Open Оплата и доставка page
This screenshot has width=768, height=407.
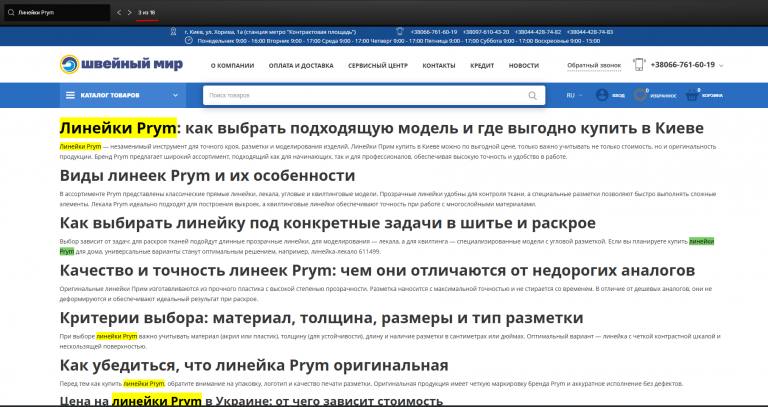[x=301, y=66]
